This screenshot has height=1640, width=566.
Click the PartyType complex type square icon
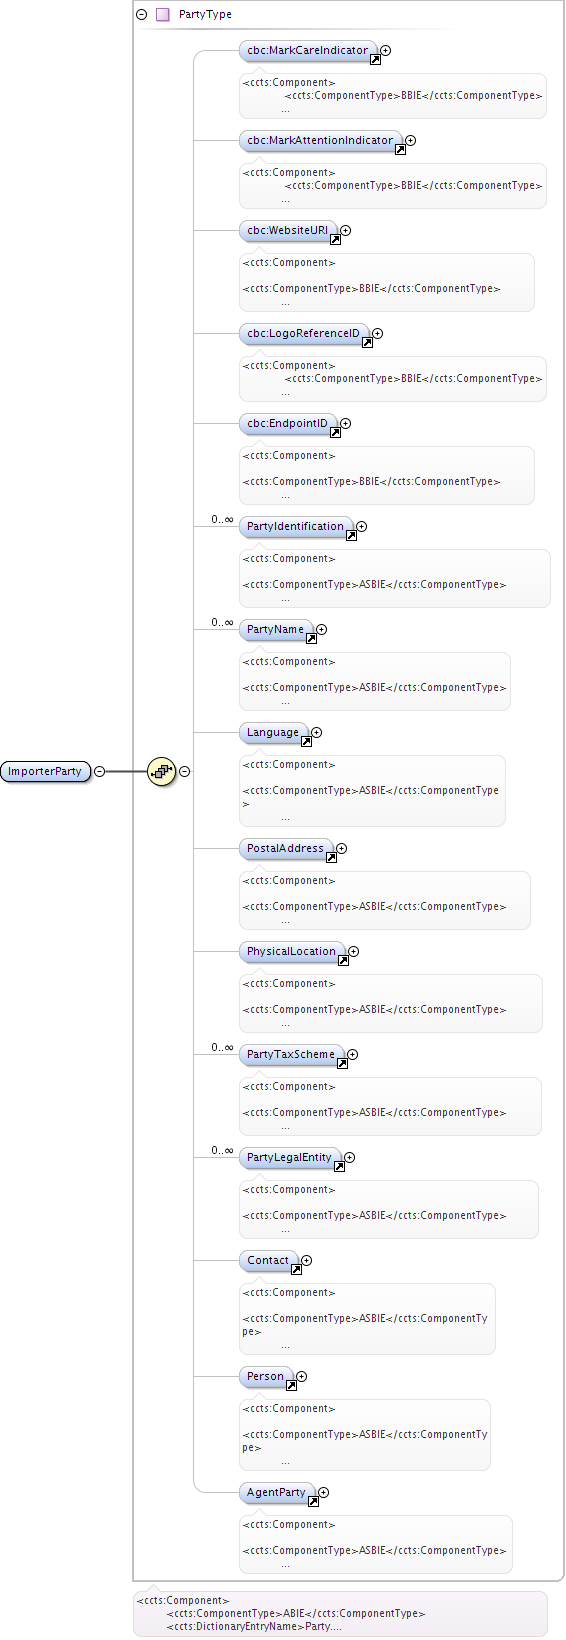point(162,15)
